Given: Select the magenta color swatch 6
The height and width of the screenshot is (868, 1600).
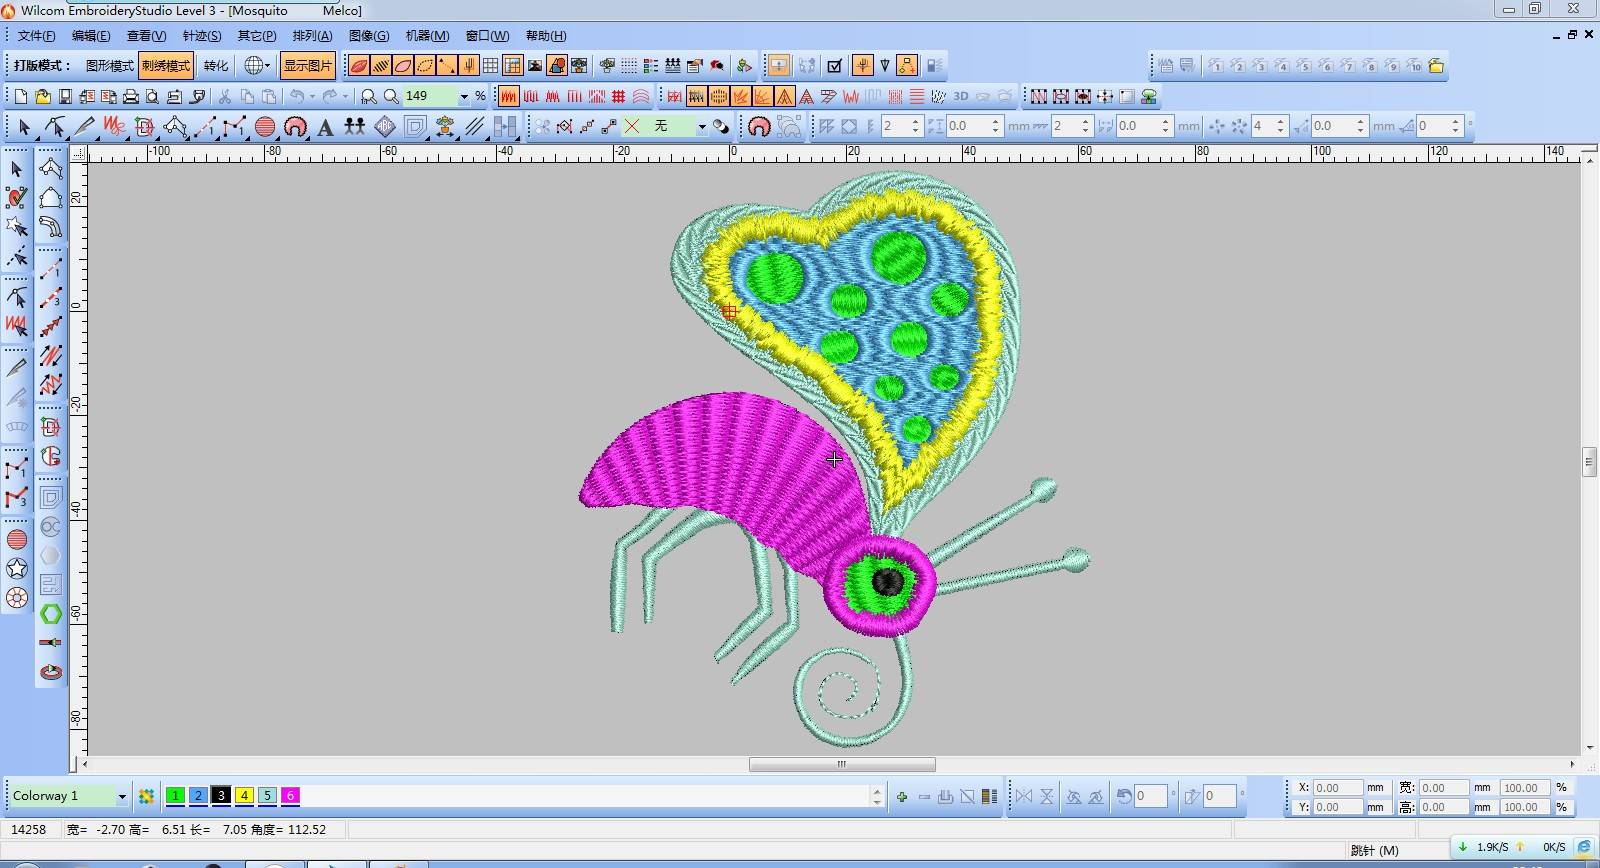Looking at the screenshot, I should [x=290, y=796].
